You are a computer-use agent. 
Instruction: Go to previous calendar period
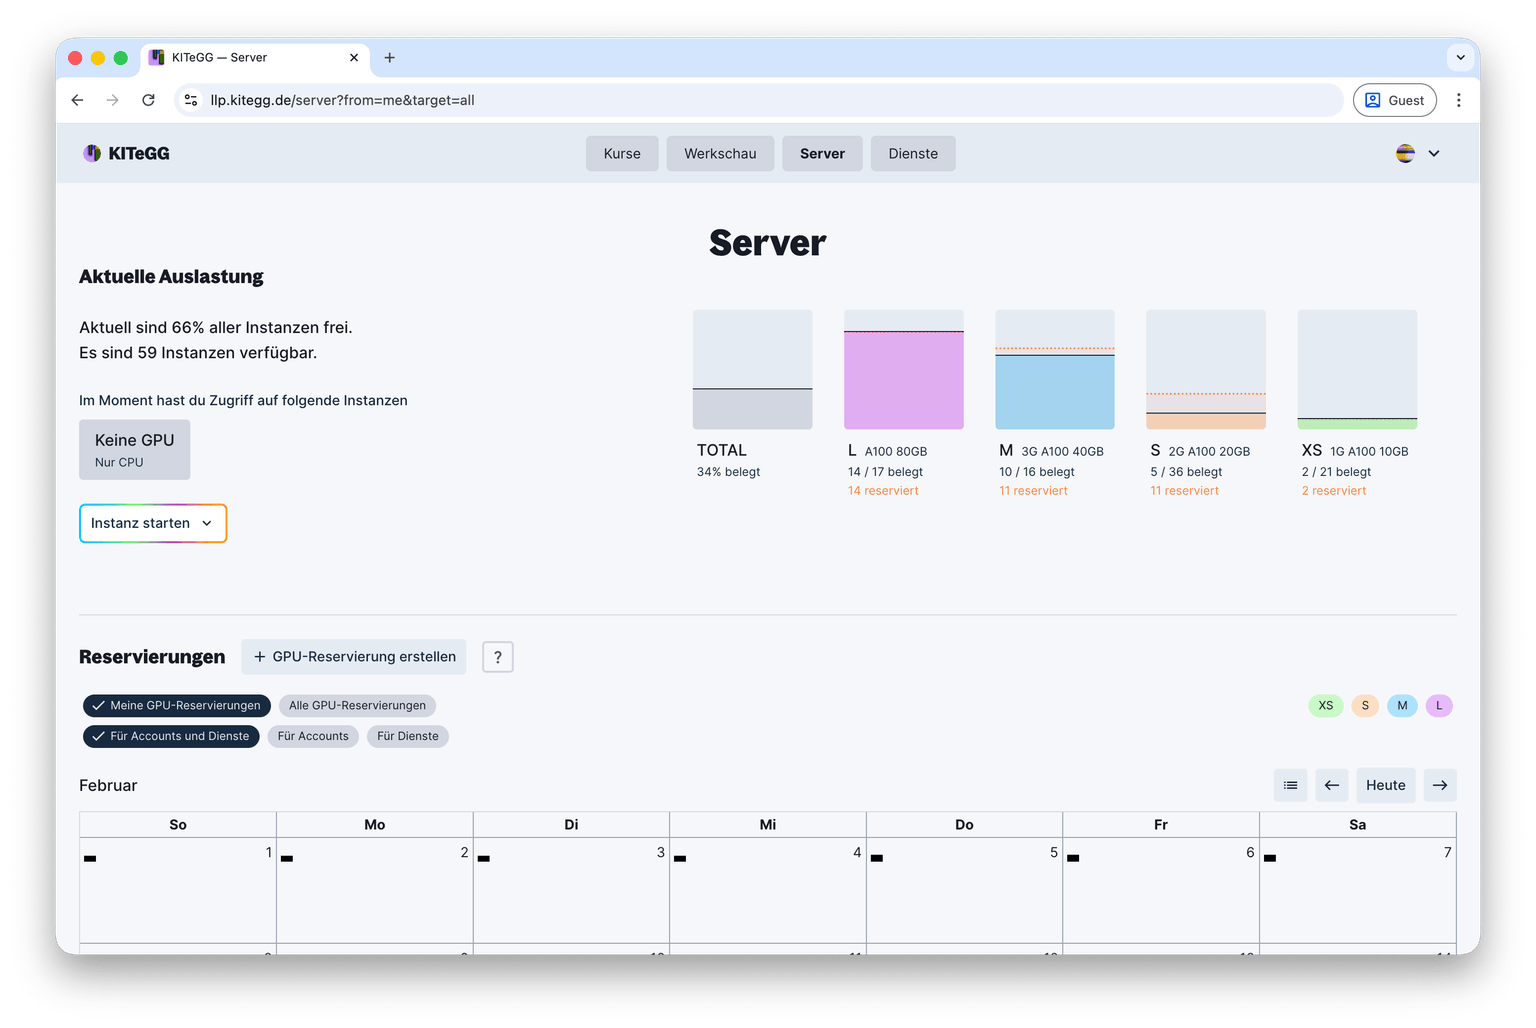(x=1332, y=785)
